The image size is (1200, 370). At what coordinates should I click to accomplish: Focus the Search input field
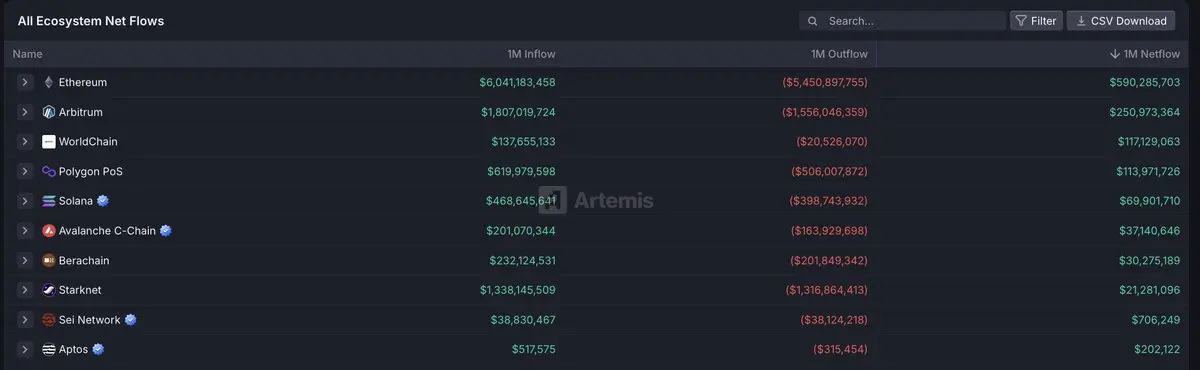coord(903,21)
